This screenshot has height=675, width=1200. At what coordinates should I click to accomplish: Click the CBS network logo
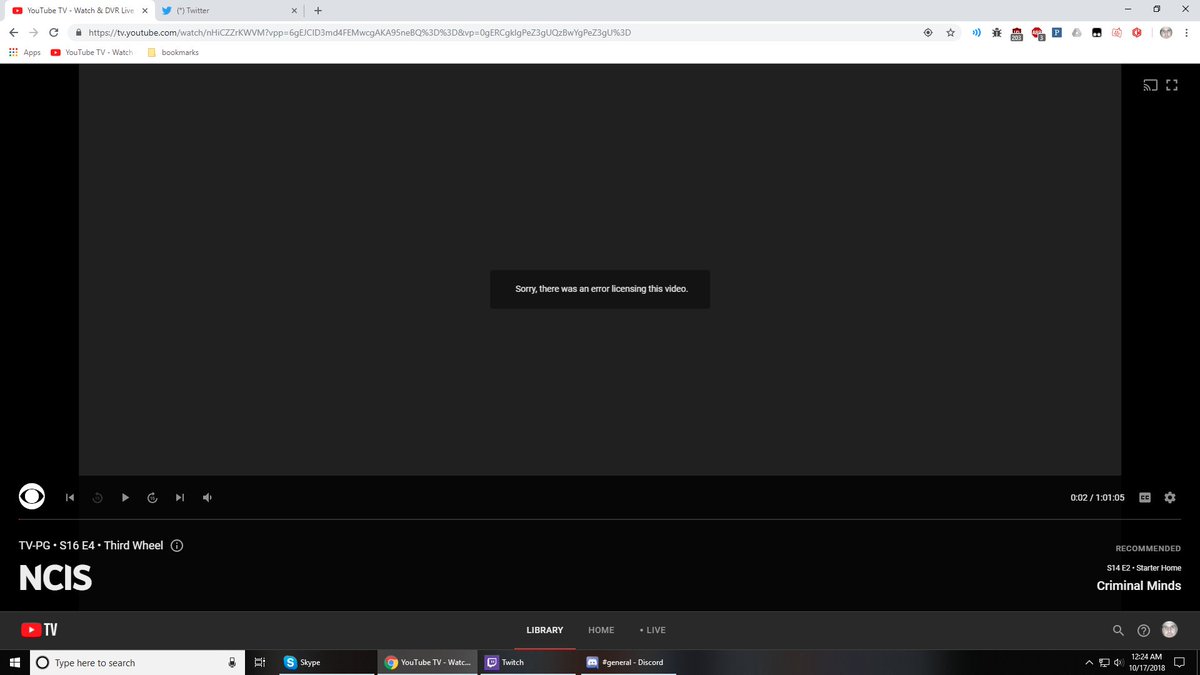32,497
